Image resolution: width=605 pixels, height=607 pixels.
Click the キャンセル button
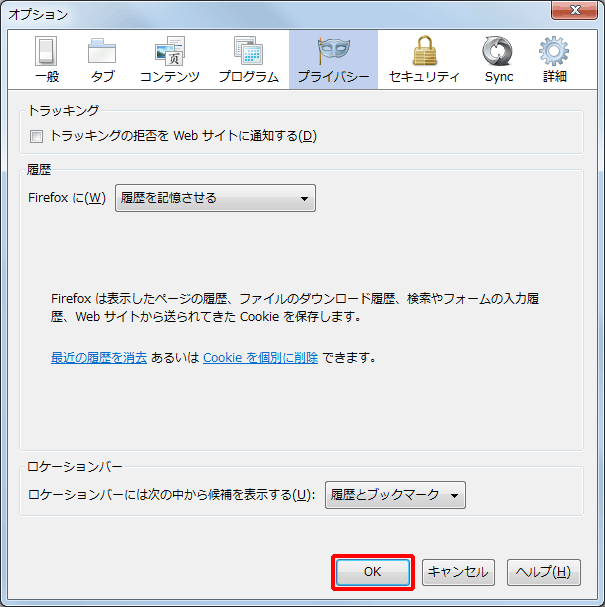(458, 572)
